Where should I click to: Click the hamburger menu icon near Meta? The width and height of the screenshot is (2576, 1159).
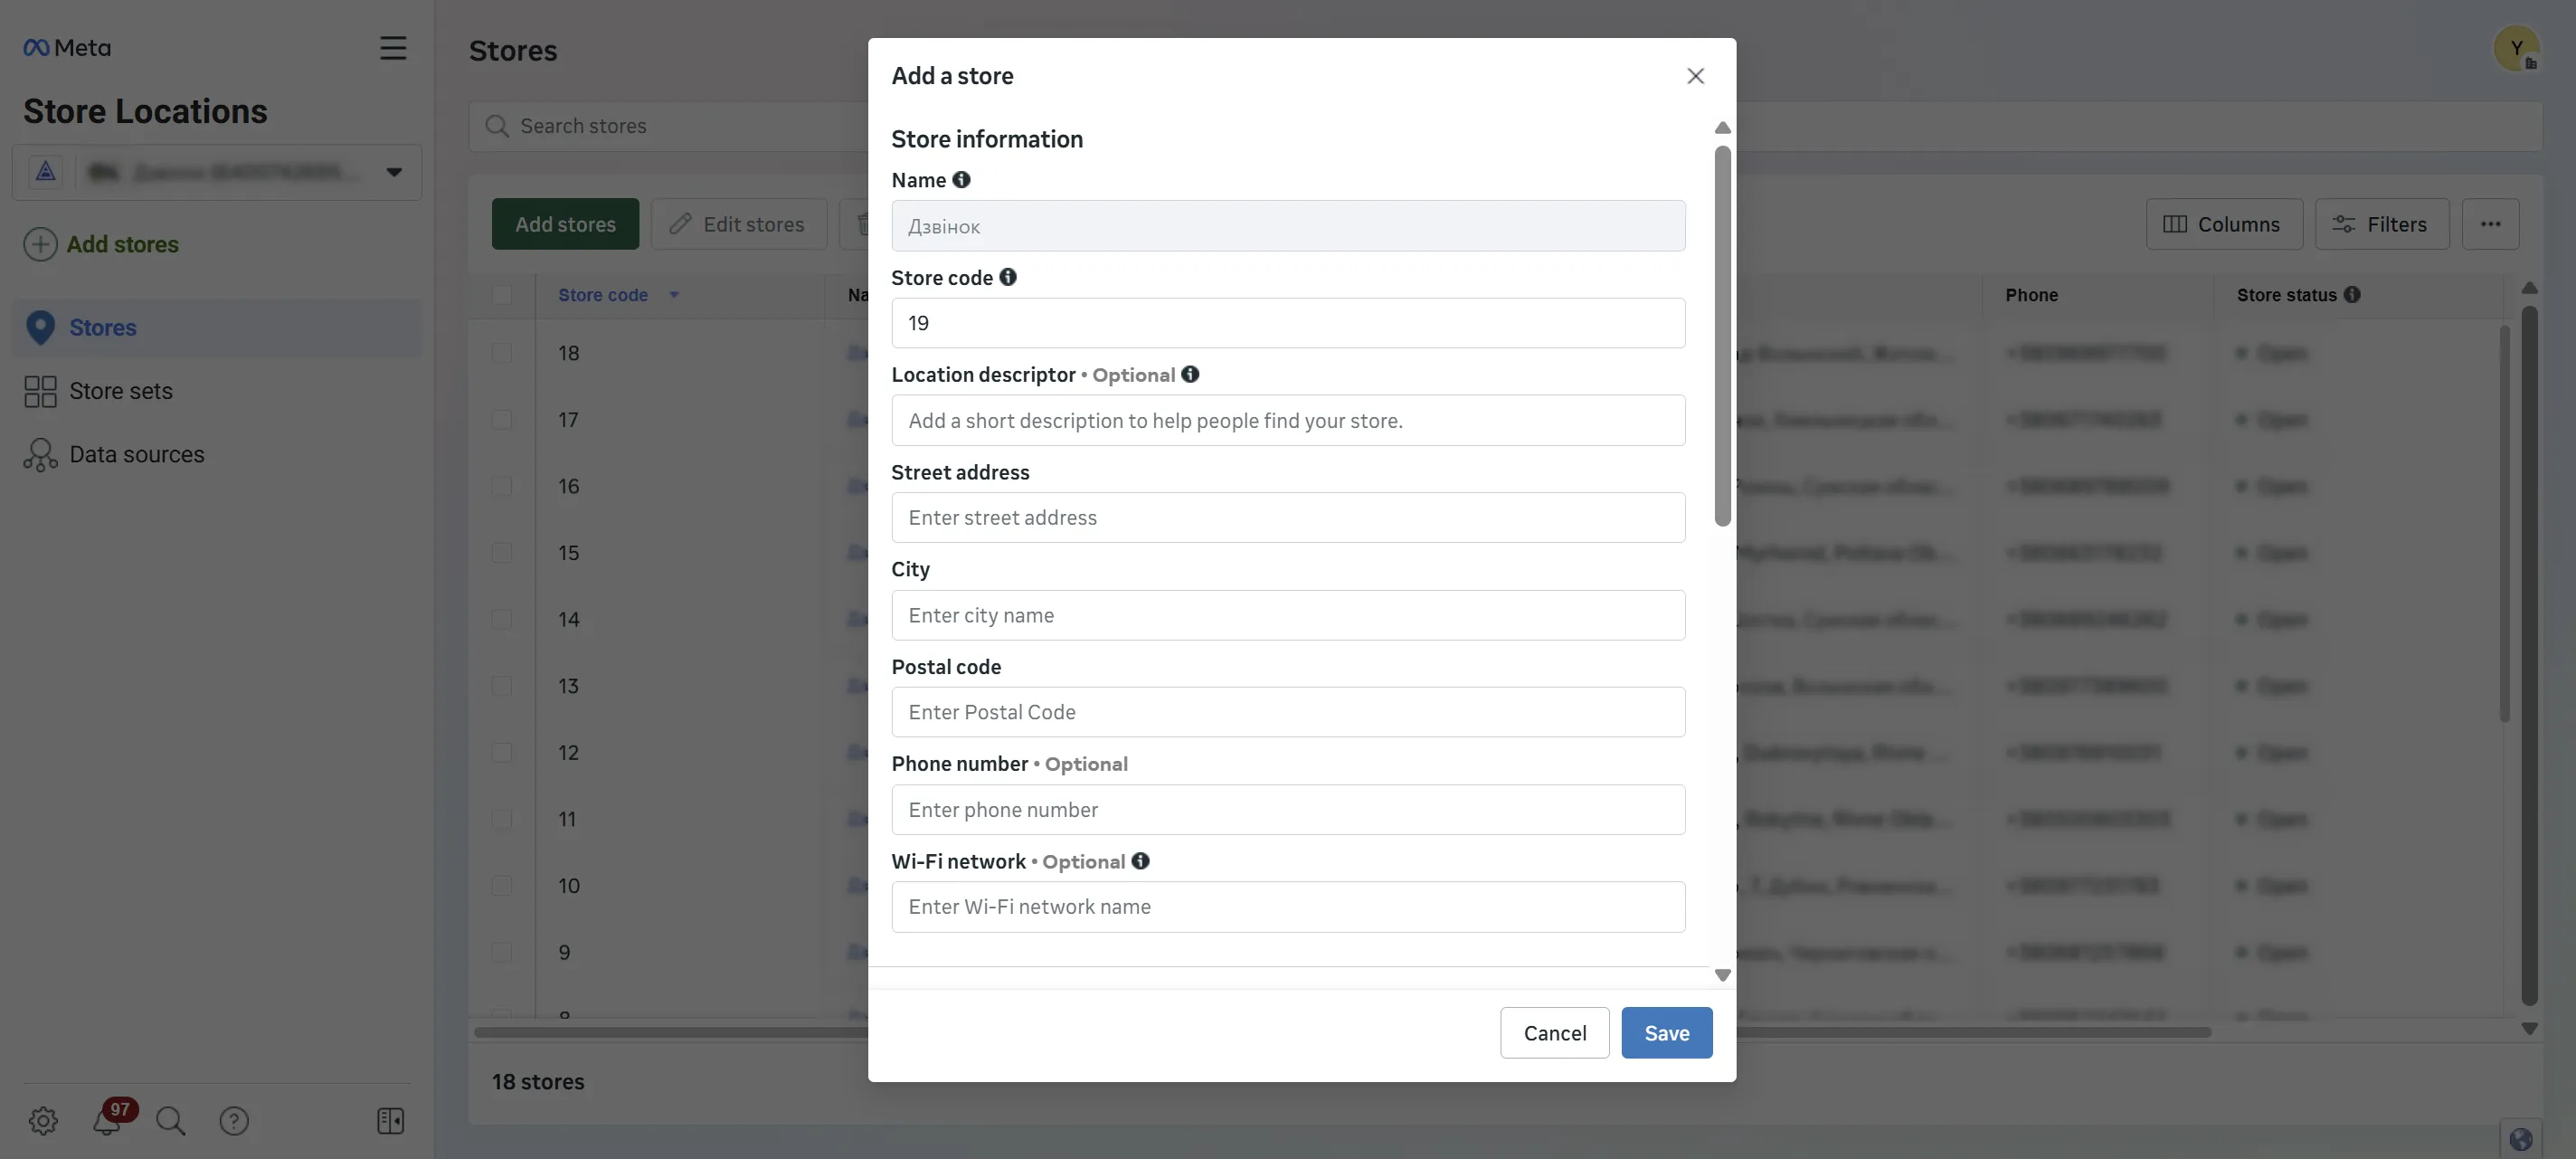393,48
